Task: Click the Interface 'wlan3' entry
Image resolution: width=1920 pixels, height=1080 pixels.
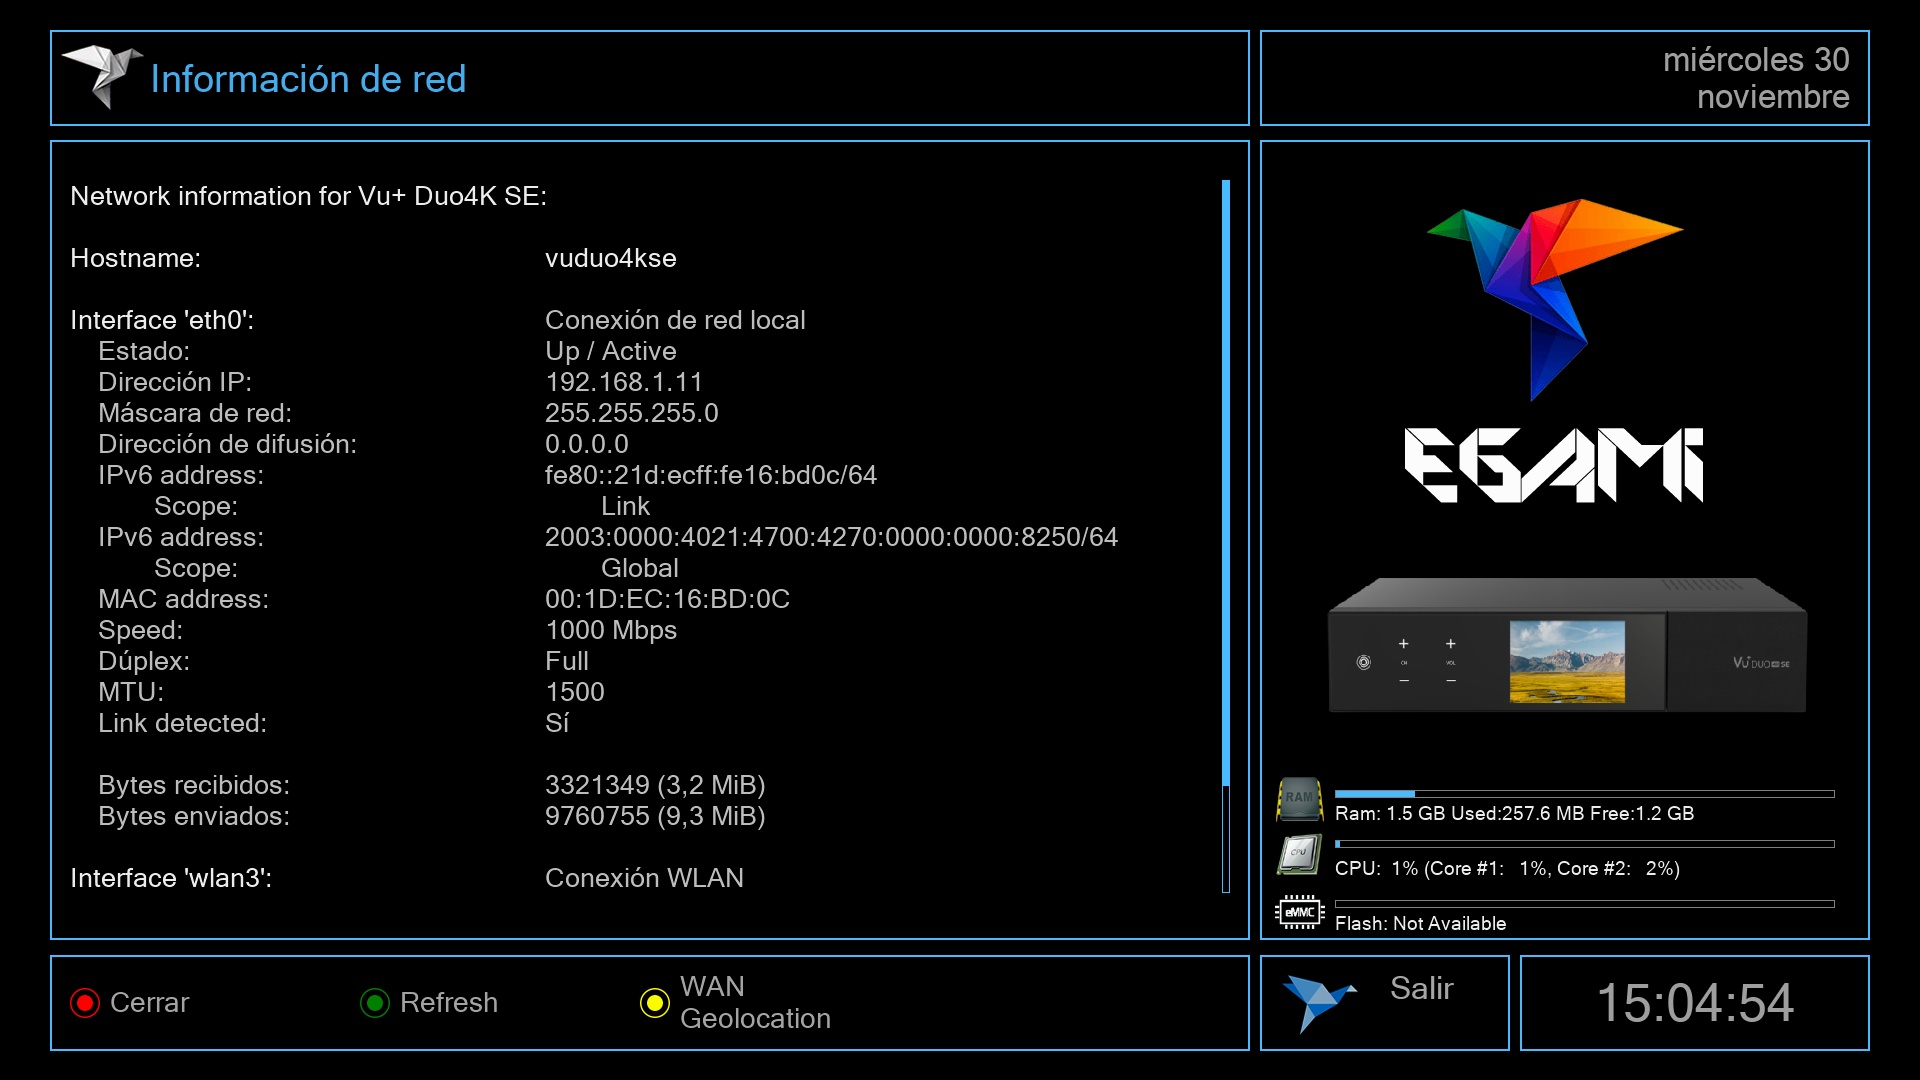Action: tap(171, 878)
